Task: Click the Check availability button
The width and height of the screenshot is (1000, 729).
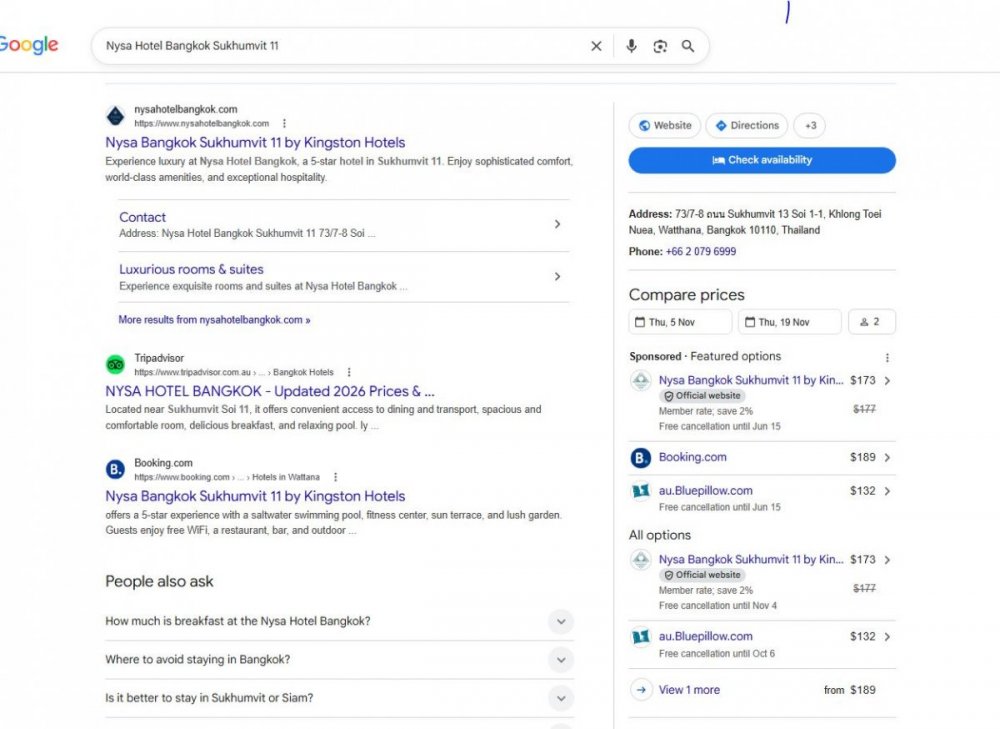Action: coord(762,160)
